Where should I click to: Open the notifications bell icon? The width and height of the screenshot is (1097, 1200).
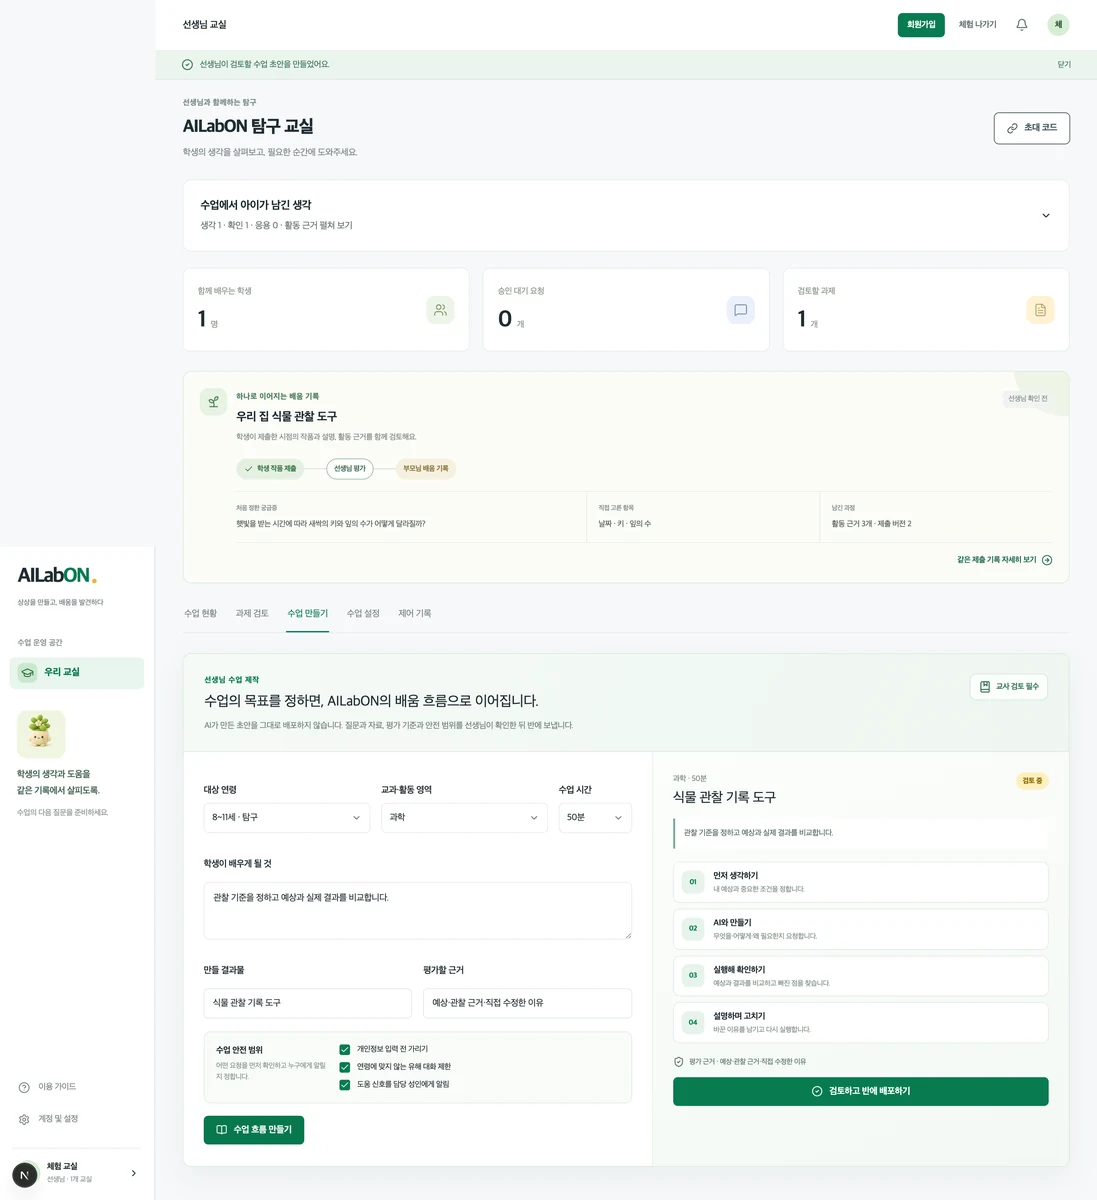[1021, 25]
